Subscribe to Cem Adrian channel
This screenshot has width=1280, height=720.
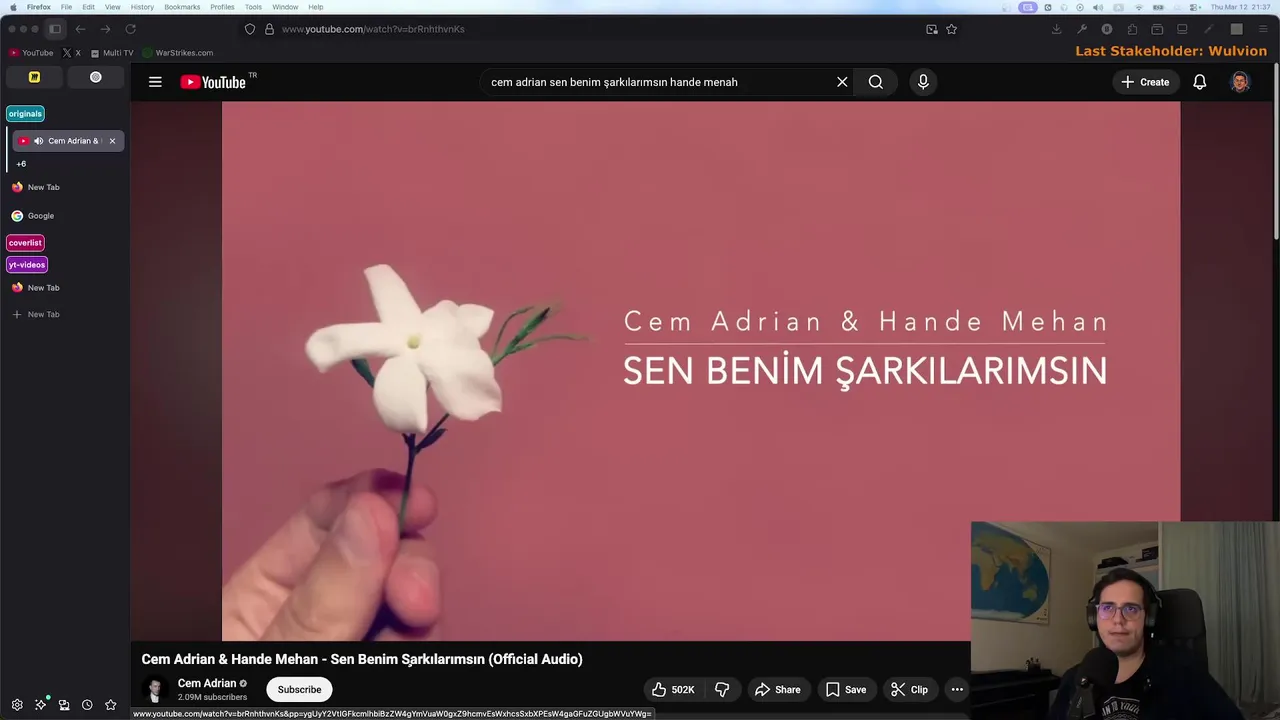[299, 689]
